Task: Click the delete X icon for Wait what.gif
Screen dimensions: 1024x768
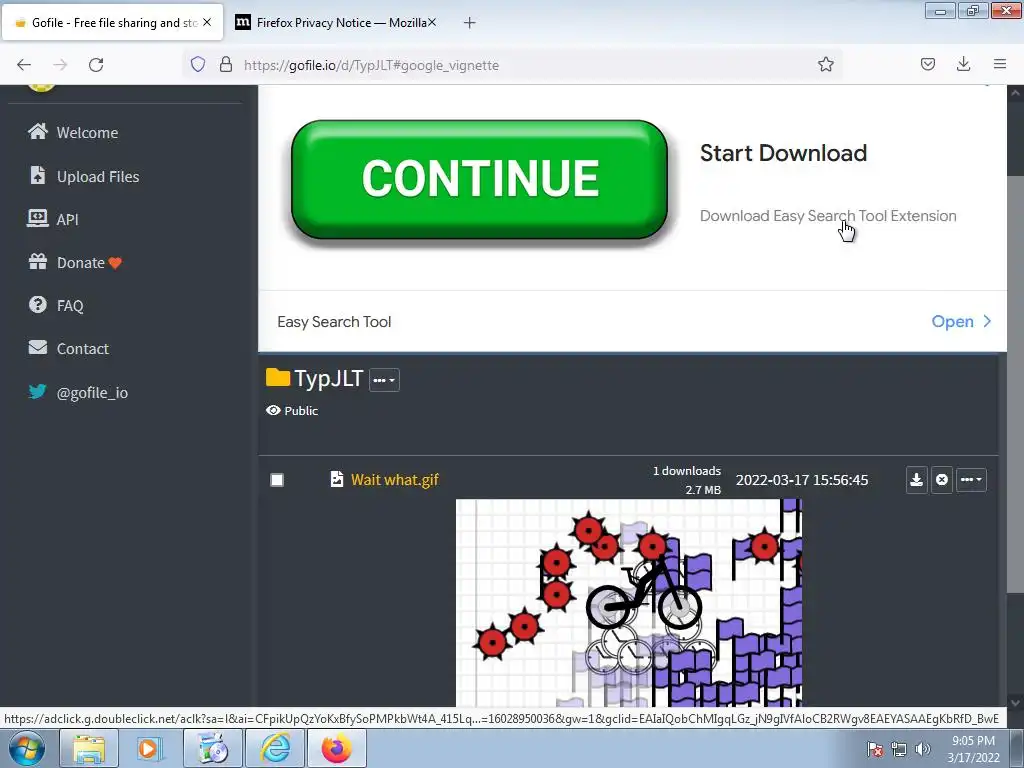Action: coord(941,480)
